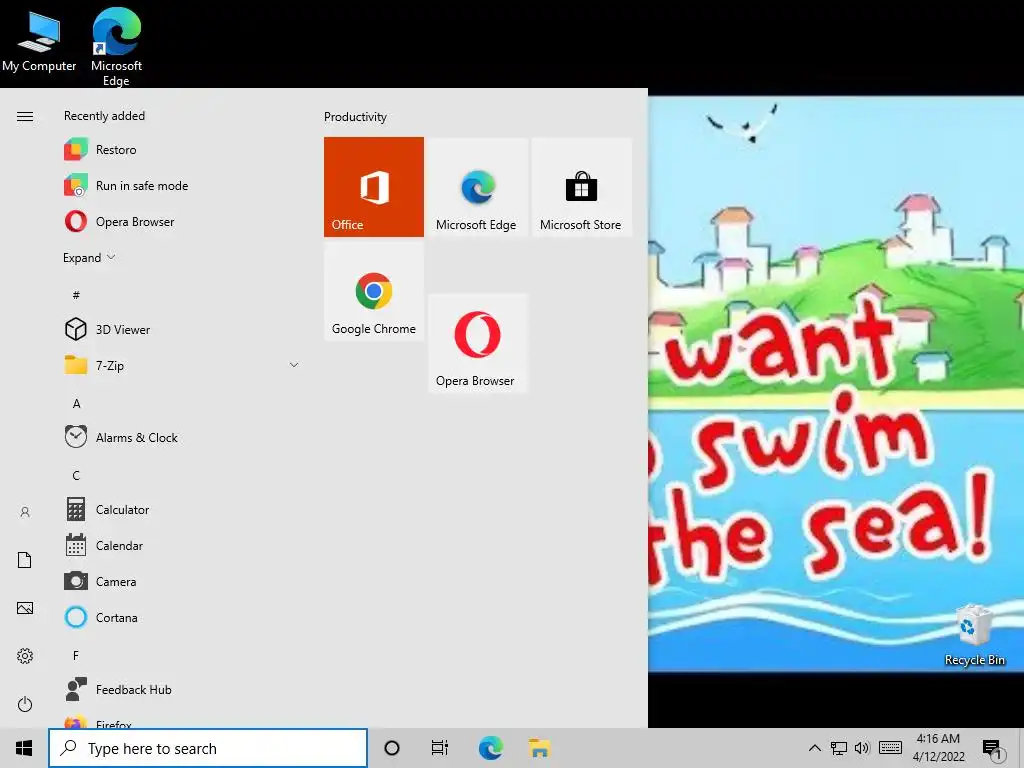1024x768 pixels.
Task: Open the notification center icon
Action: 991,749
